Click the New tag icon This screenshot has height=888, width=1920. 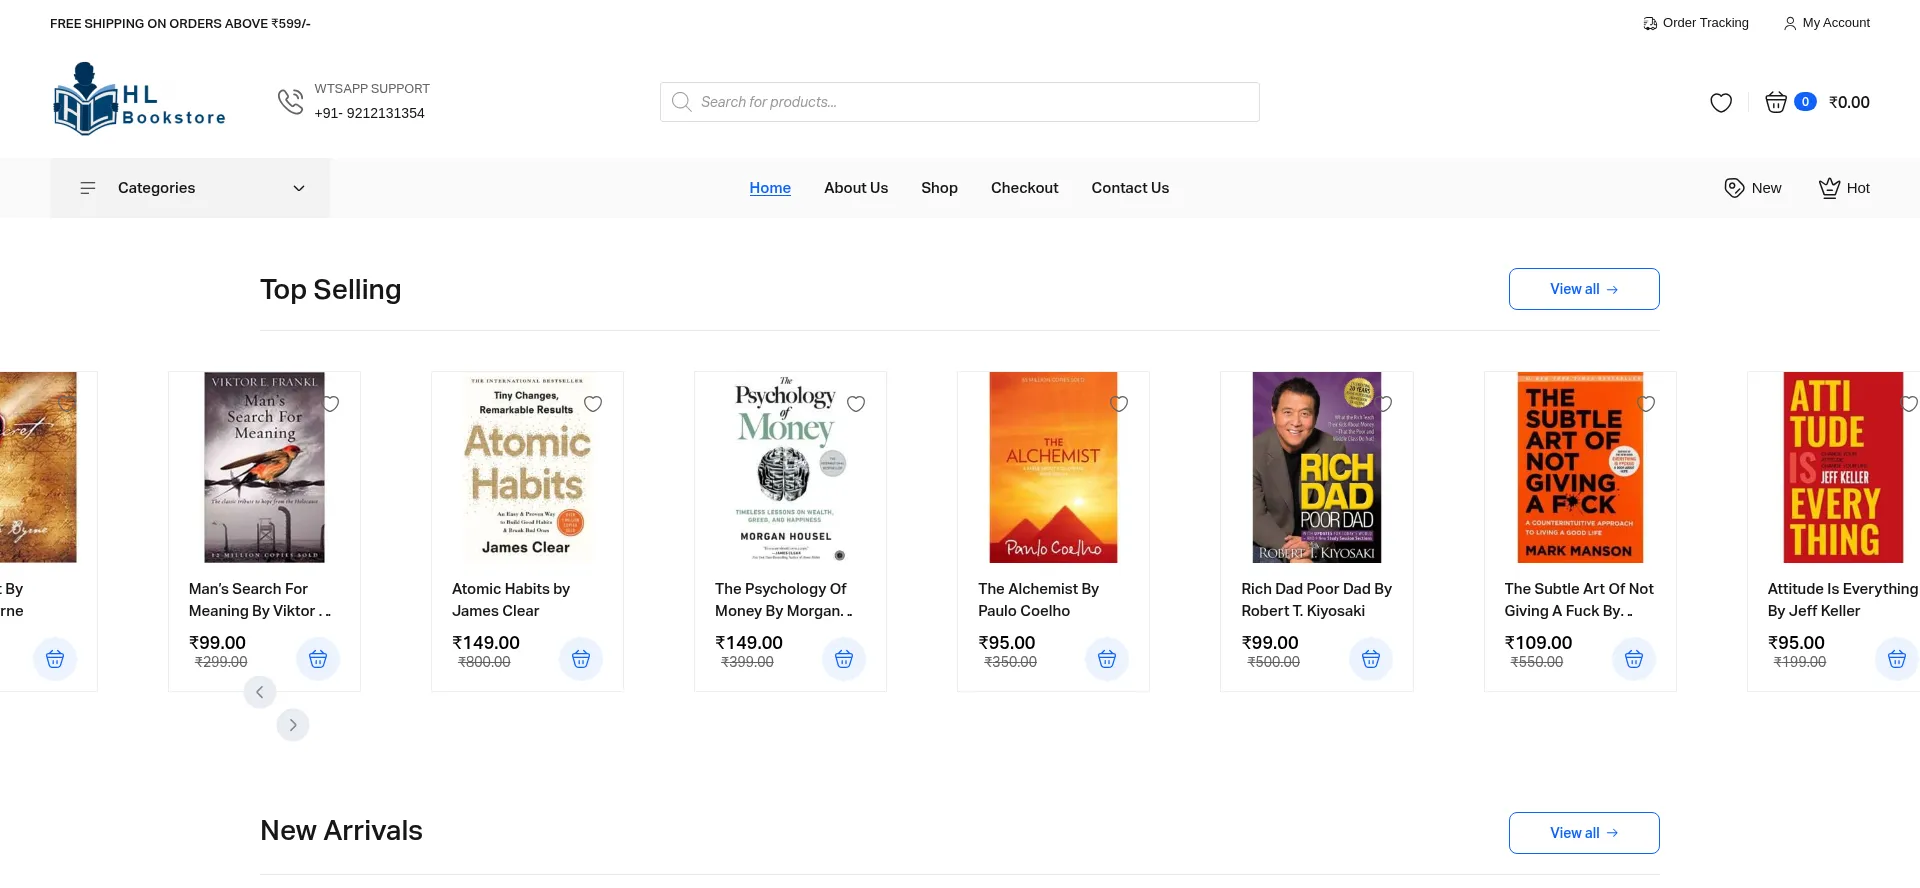click(x=1734, y=188)
